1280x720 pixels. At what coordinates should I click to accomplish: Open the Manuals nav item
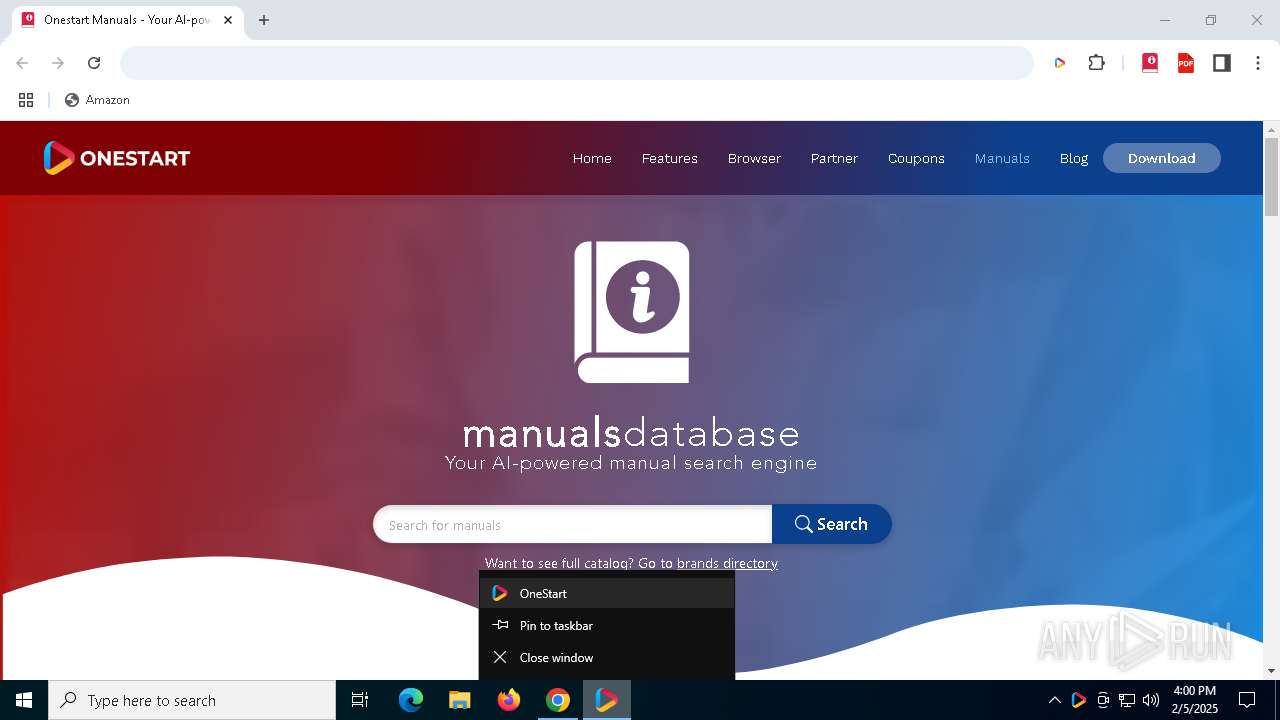1002,158
